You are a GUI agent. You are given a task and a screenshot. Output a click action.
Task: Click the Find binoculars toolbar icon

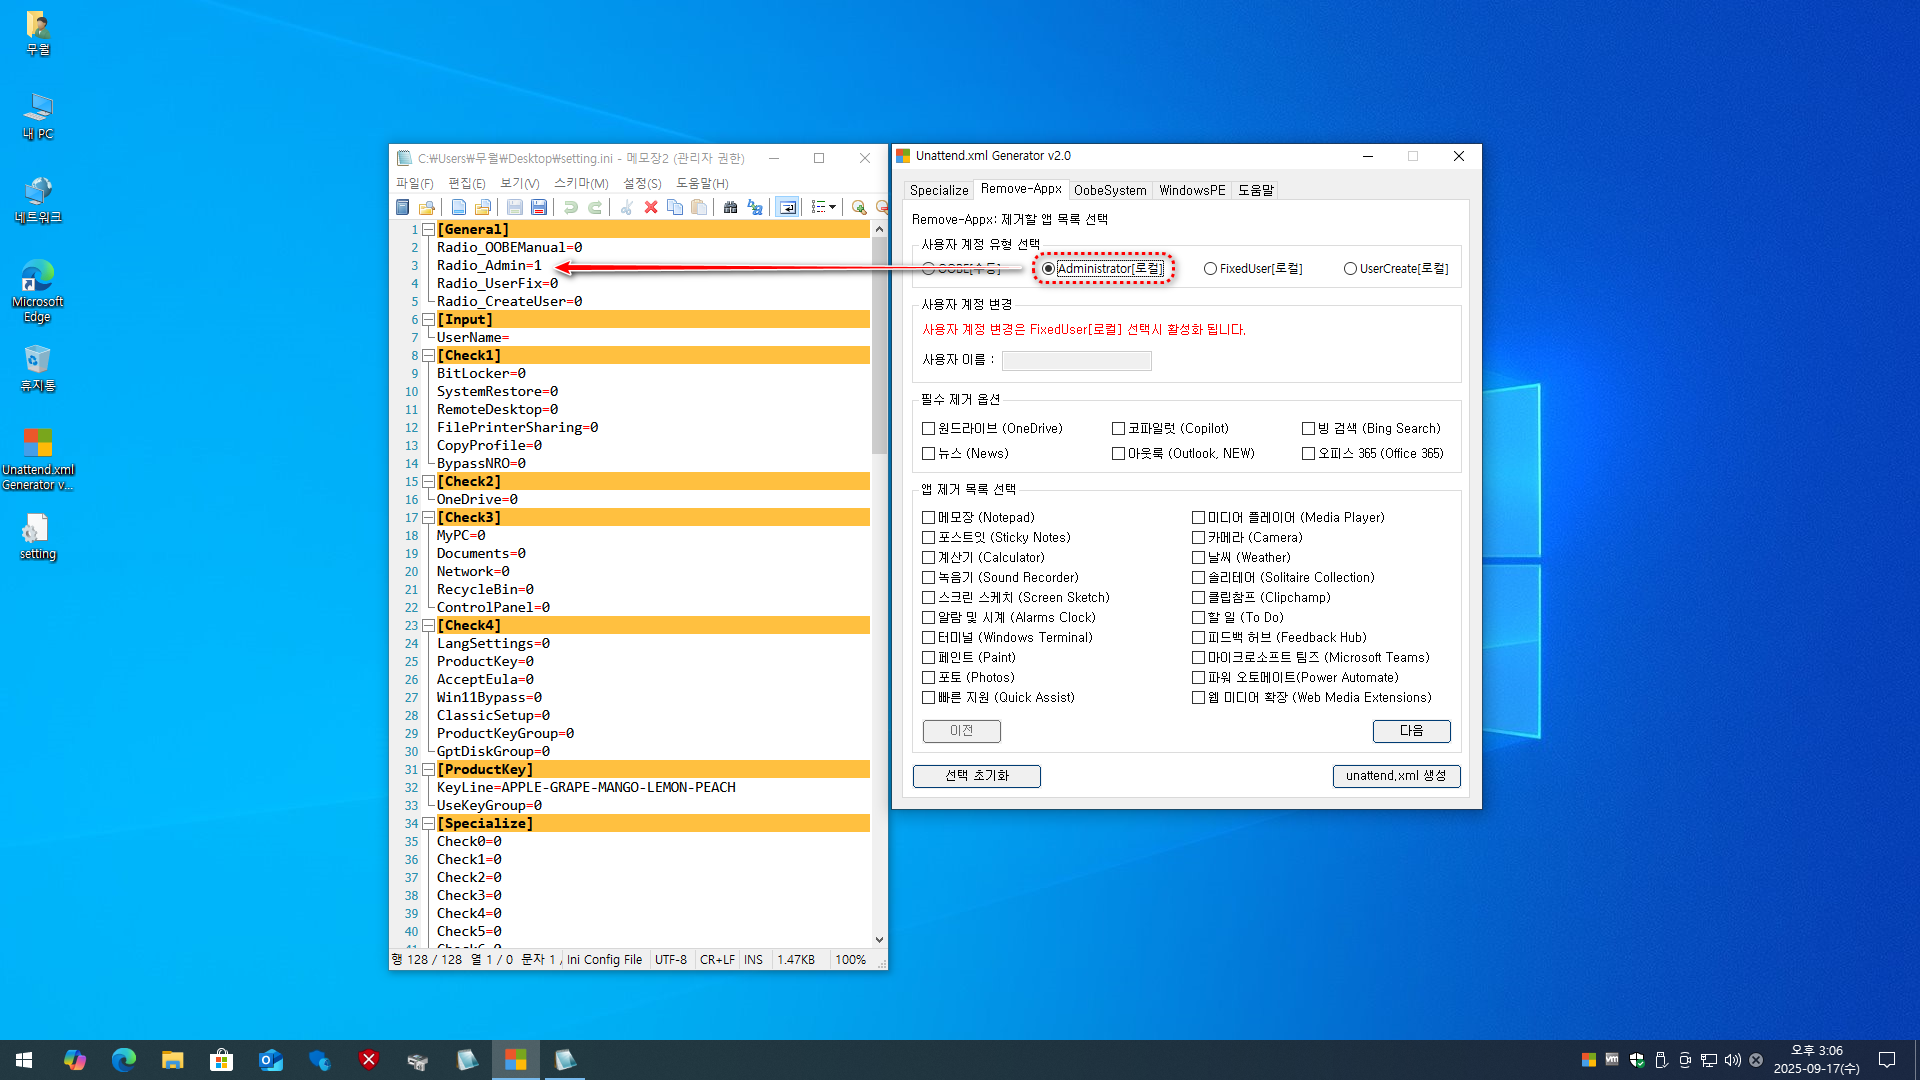pyautogui.click(x=730, y=207)
